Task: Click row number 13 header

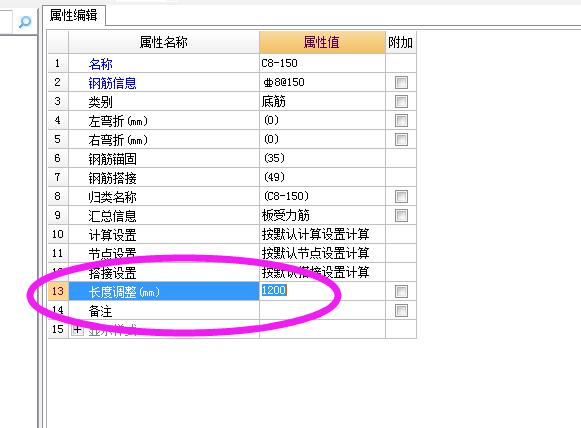Action: point(58,291)
